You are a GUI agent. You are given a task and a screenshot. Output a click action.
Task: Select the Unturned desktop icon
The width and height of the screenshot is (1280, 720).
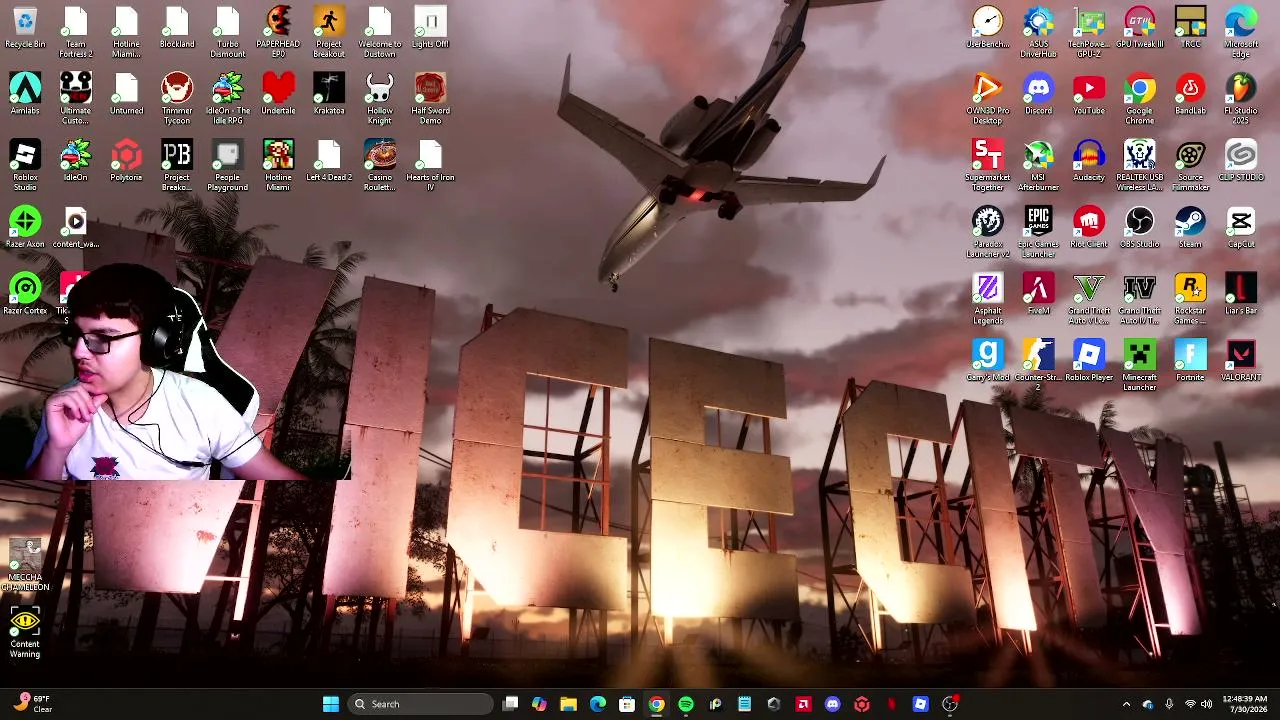126,95
